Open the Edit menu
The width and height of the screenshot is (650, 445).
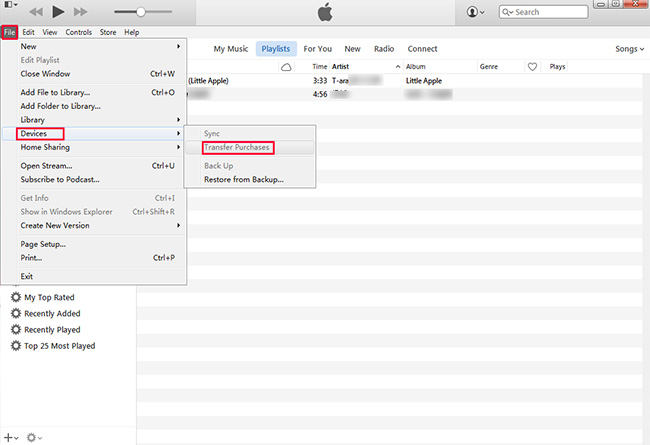pyautogui.click(x=28, y=32)
